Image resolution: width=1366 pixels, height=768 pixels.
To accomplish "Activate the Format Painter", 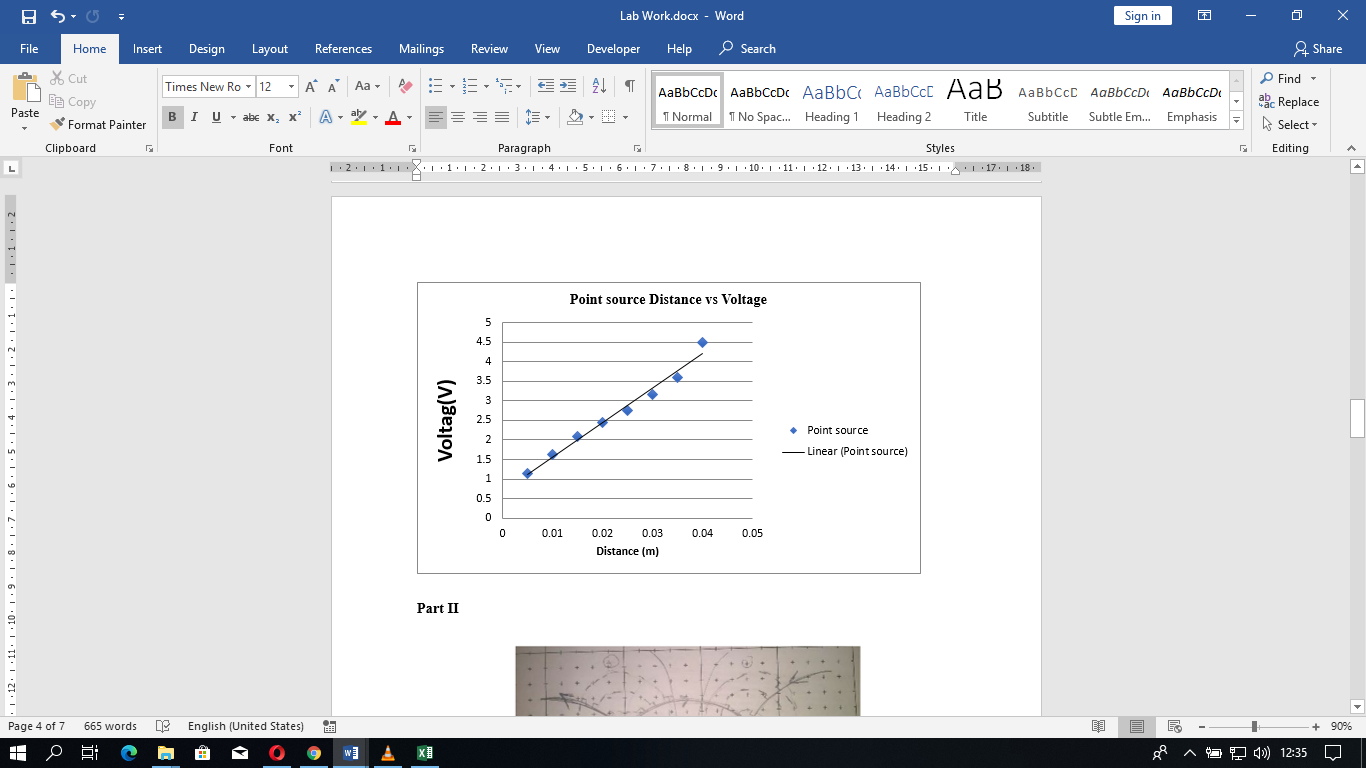I will coord(98,124).
